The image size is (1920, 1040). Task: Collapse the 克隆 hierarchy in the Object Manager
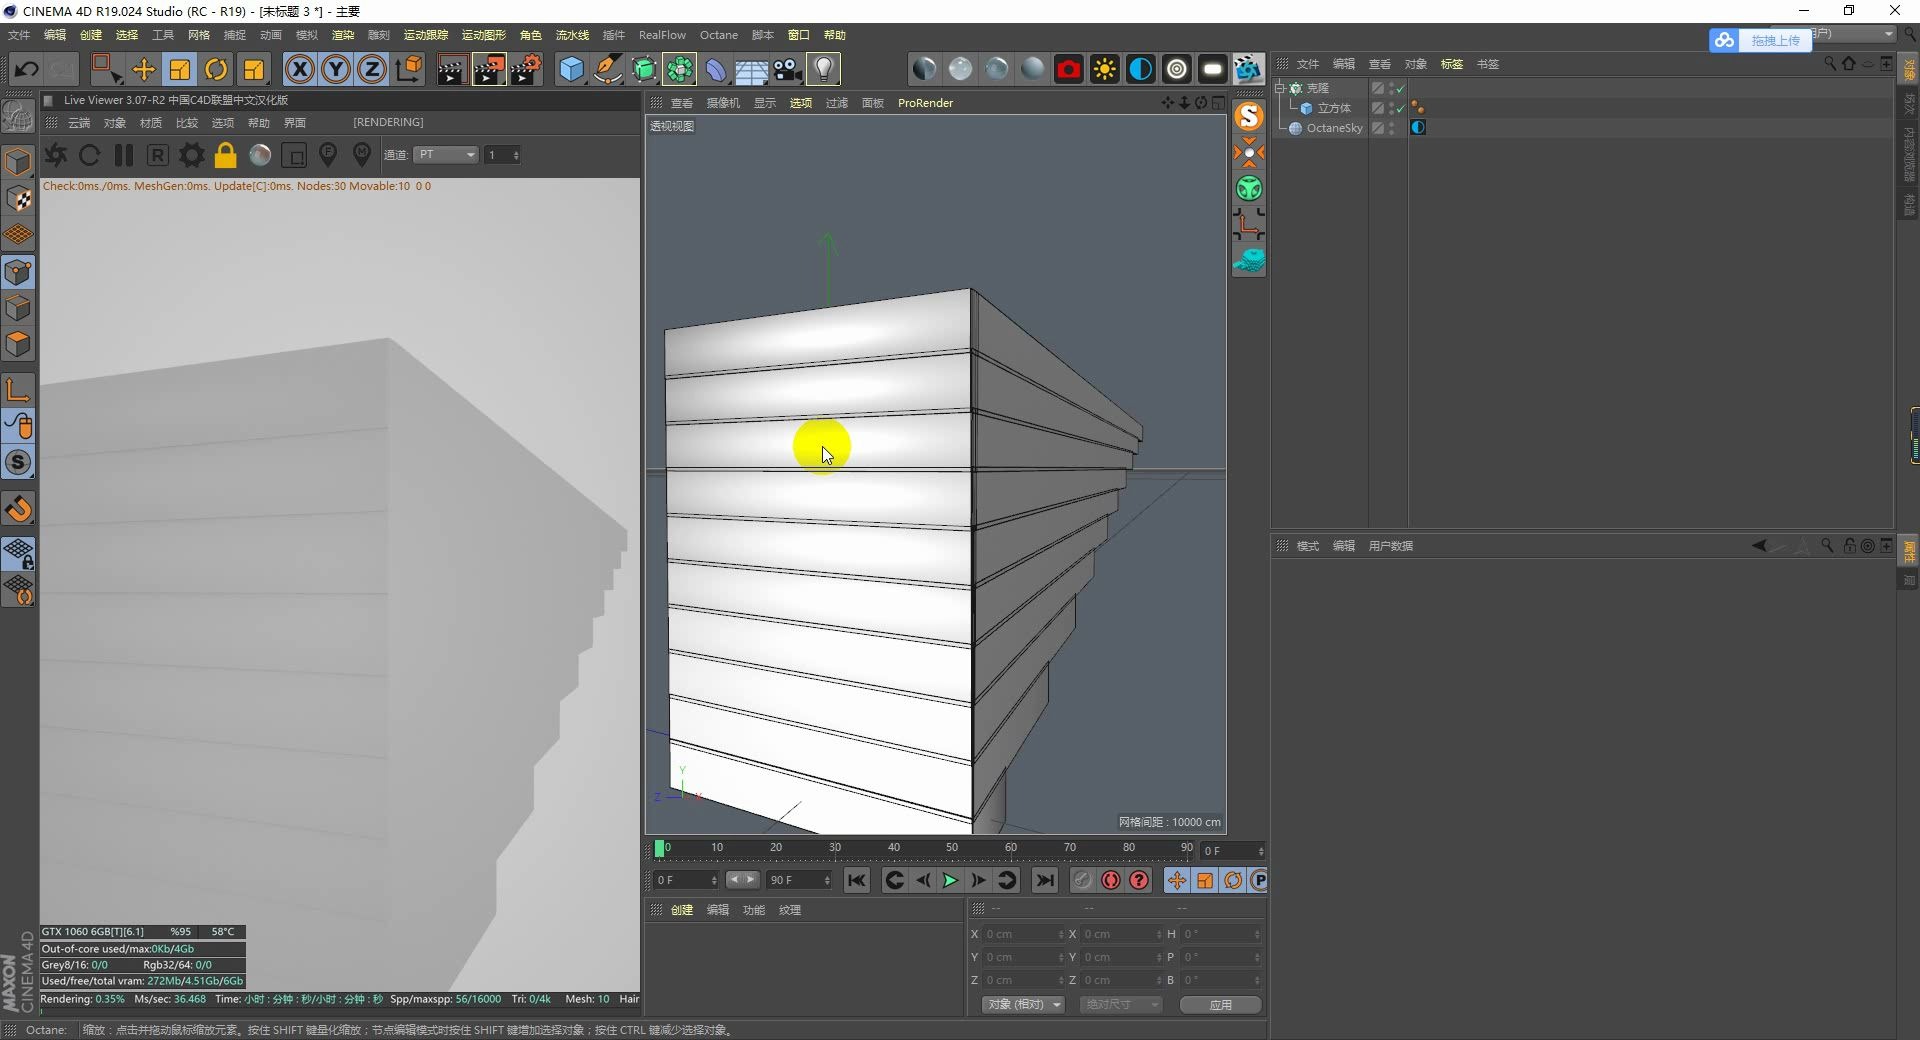(x=1280, y=88)
